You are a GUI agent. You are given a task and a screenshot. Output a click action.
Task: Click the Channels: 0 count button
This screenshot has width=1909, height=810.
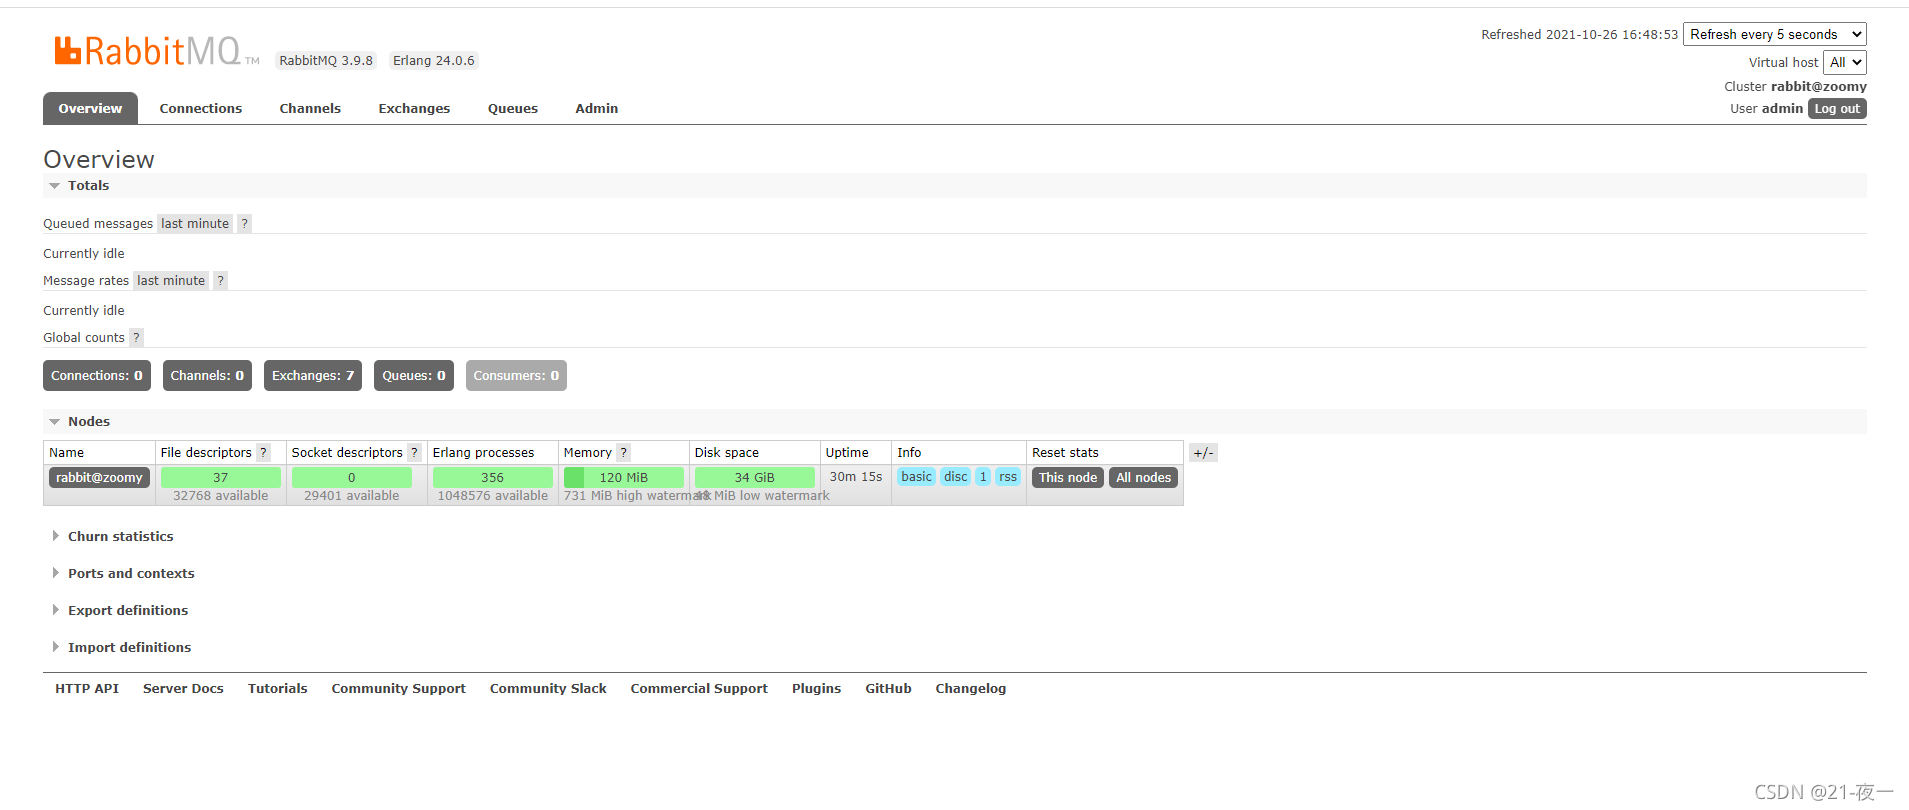click(207, 376)
